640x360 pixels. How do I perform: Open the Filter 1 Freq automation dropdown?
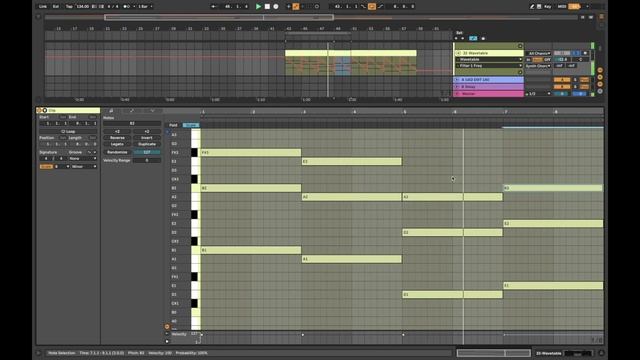[x=489, y=65]
